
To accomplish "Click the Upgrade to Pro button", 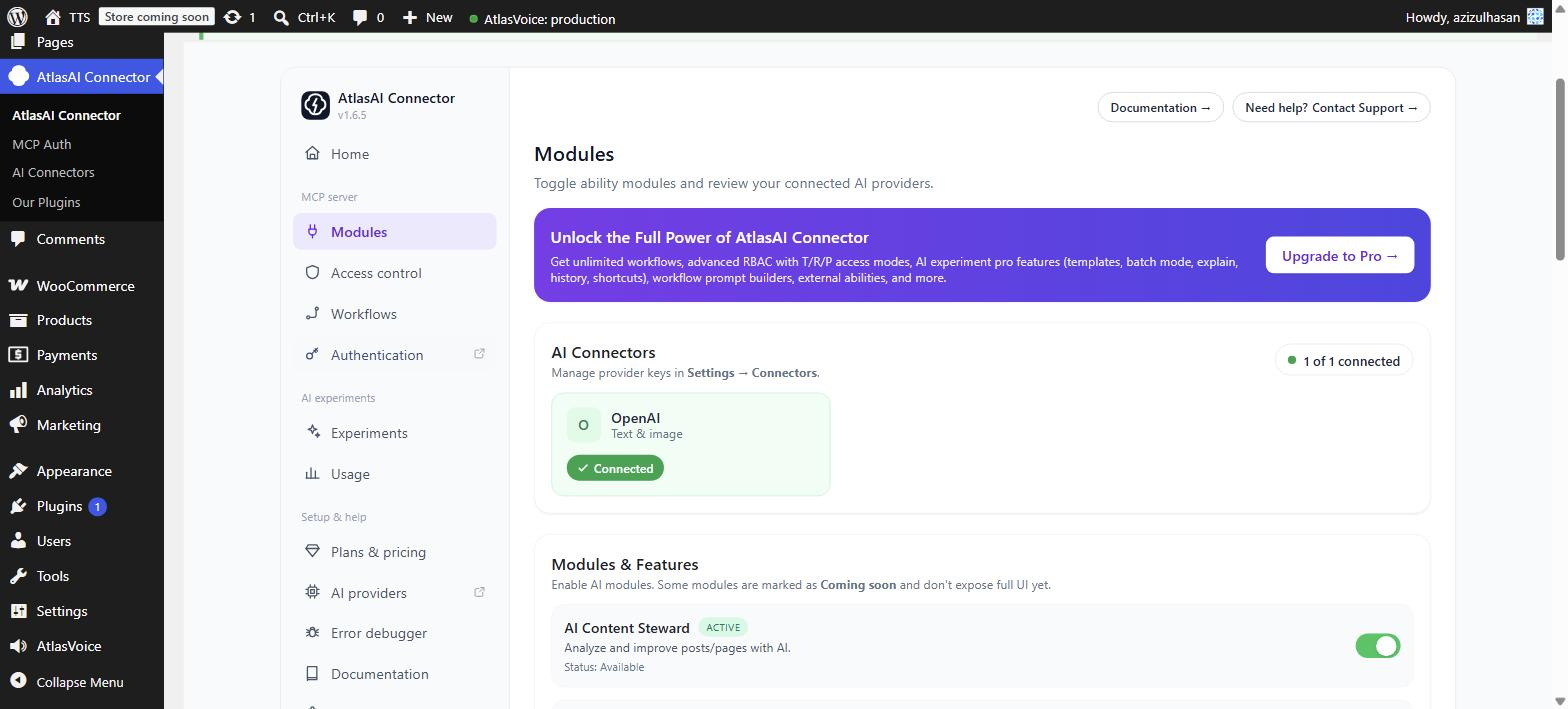I will point(1340,255).
